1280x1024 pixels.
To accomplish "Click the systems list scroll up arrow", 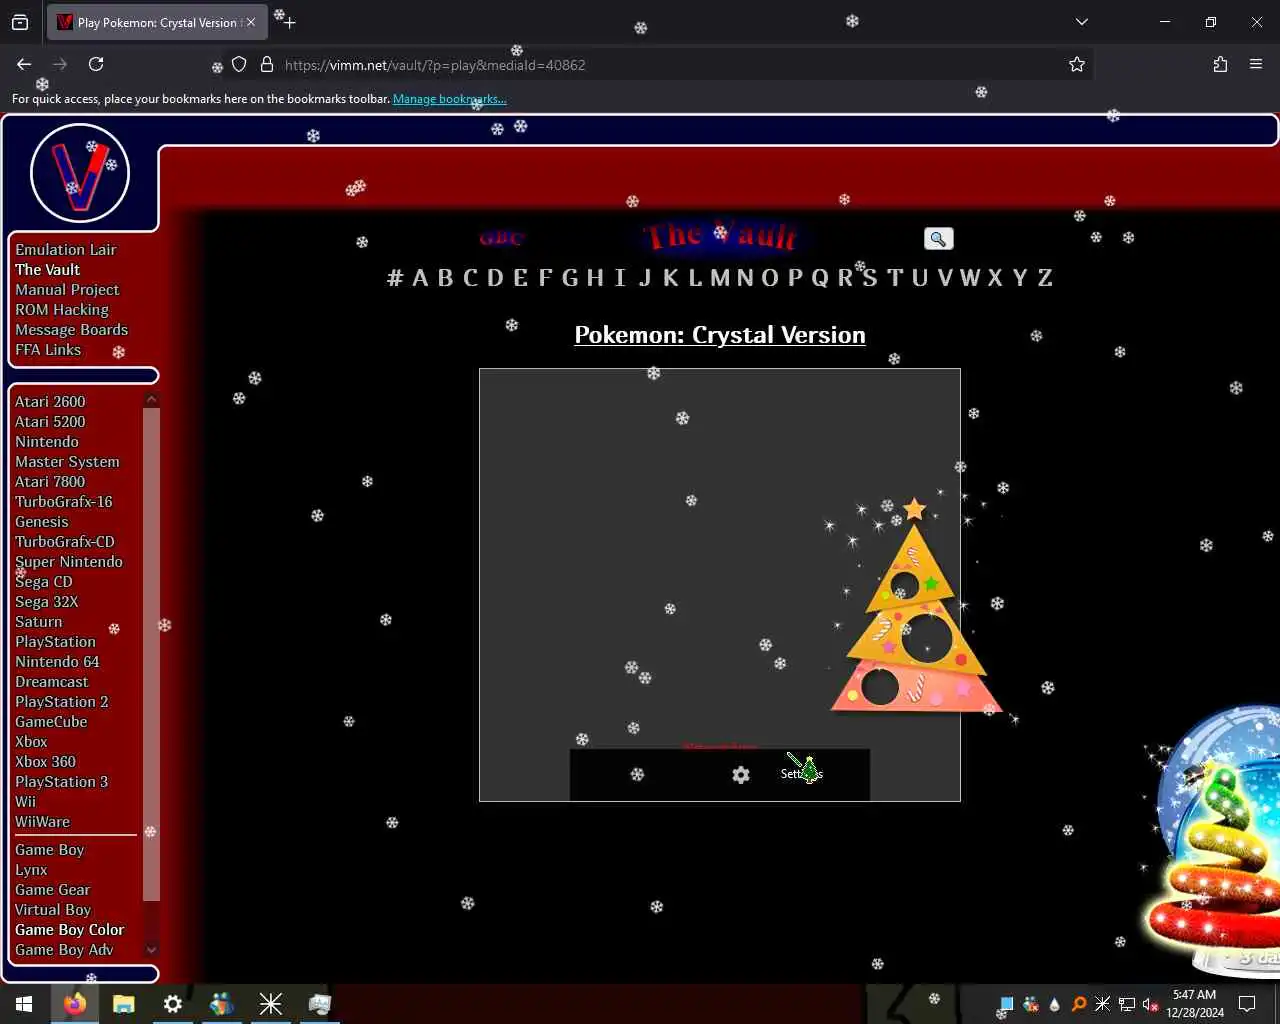I will tap(152, 400).
